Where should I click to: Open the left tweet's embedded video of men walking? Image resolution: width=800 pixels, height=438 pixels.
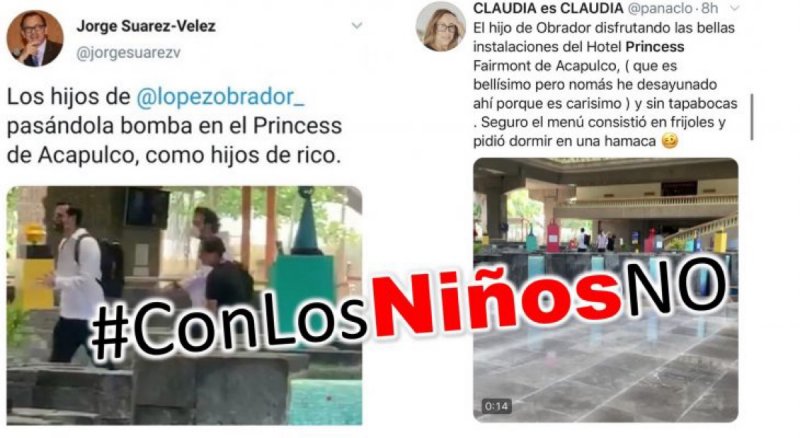[x=184, y=305]
